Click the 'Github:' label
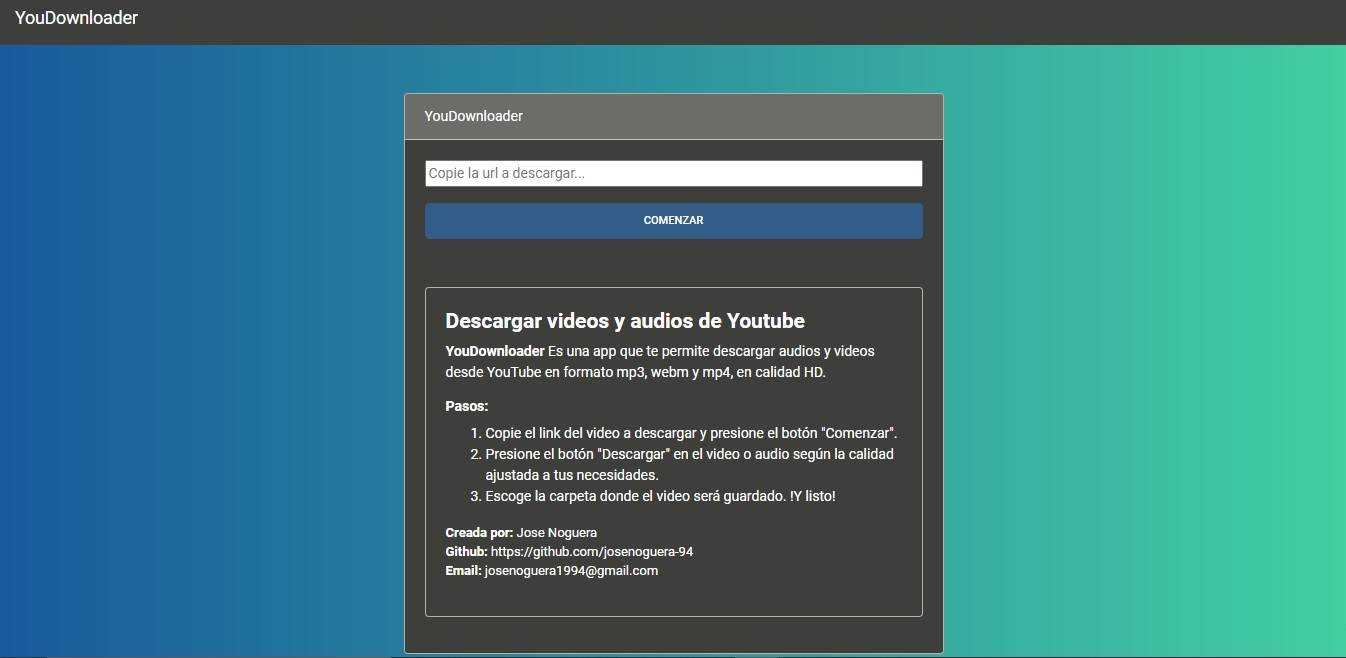 pos(466,551)
